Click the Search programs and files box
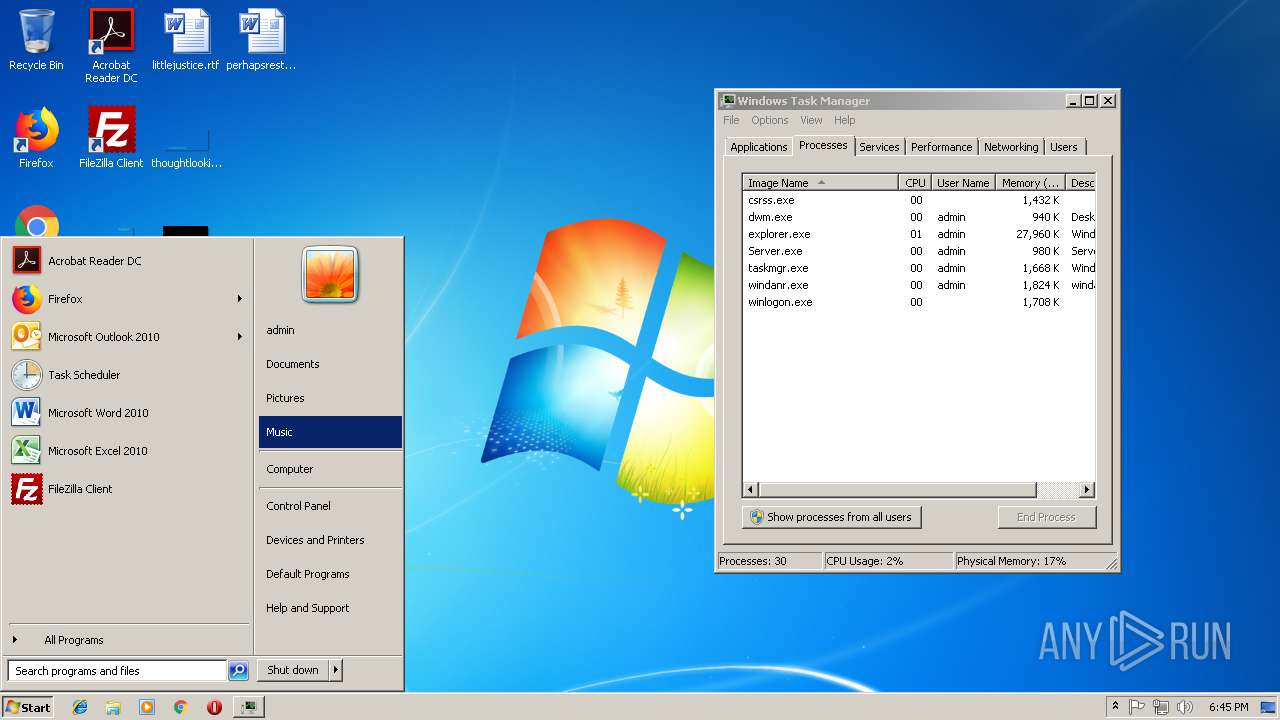The width and height of the screenshot is (1280, 720). [x=117, y=671]
